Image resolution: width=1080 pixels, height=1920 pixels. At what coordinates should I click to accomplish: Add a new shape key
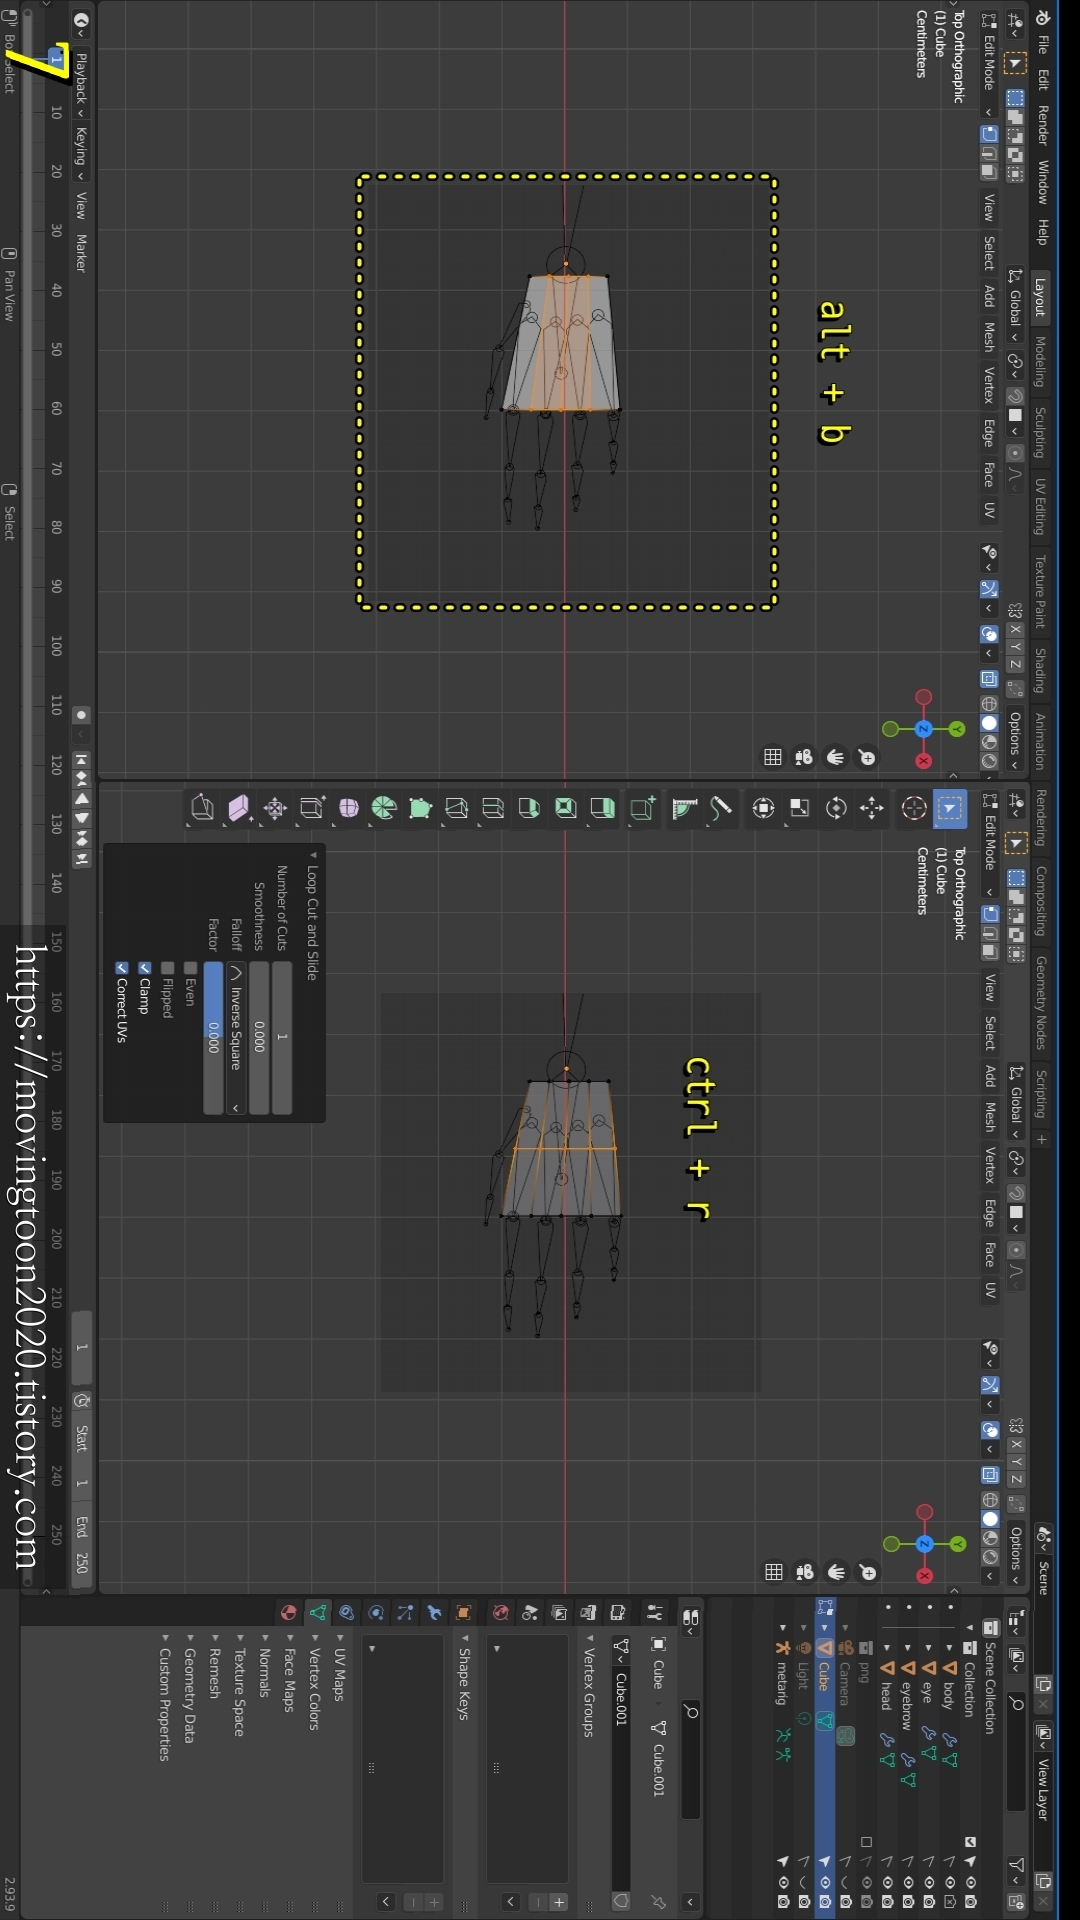click(434, 1902)
